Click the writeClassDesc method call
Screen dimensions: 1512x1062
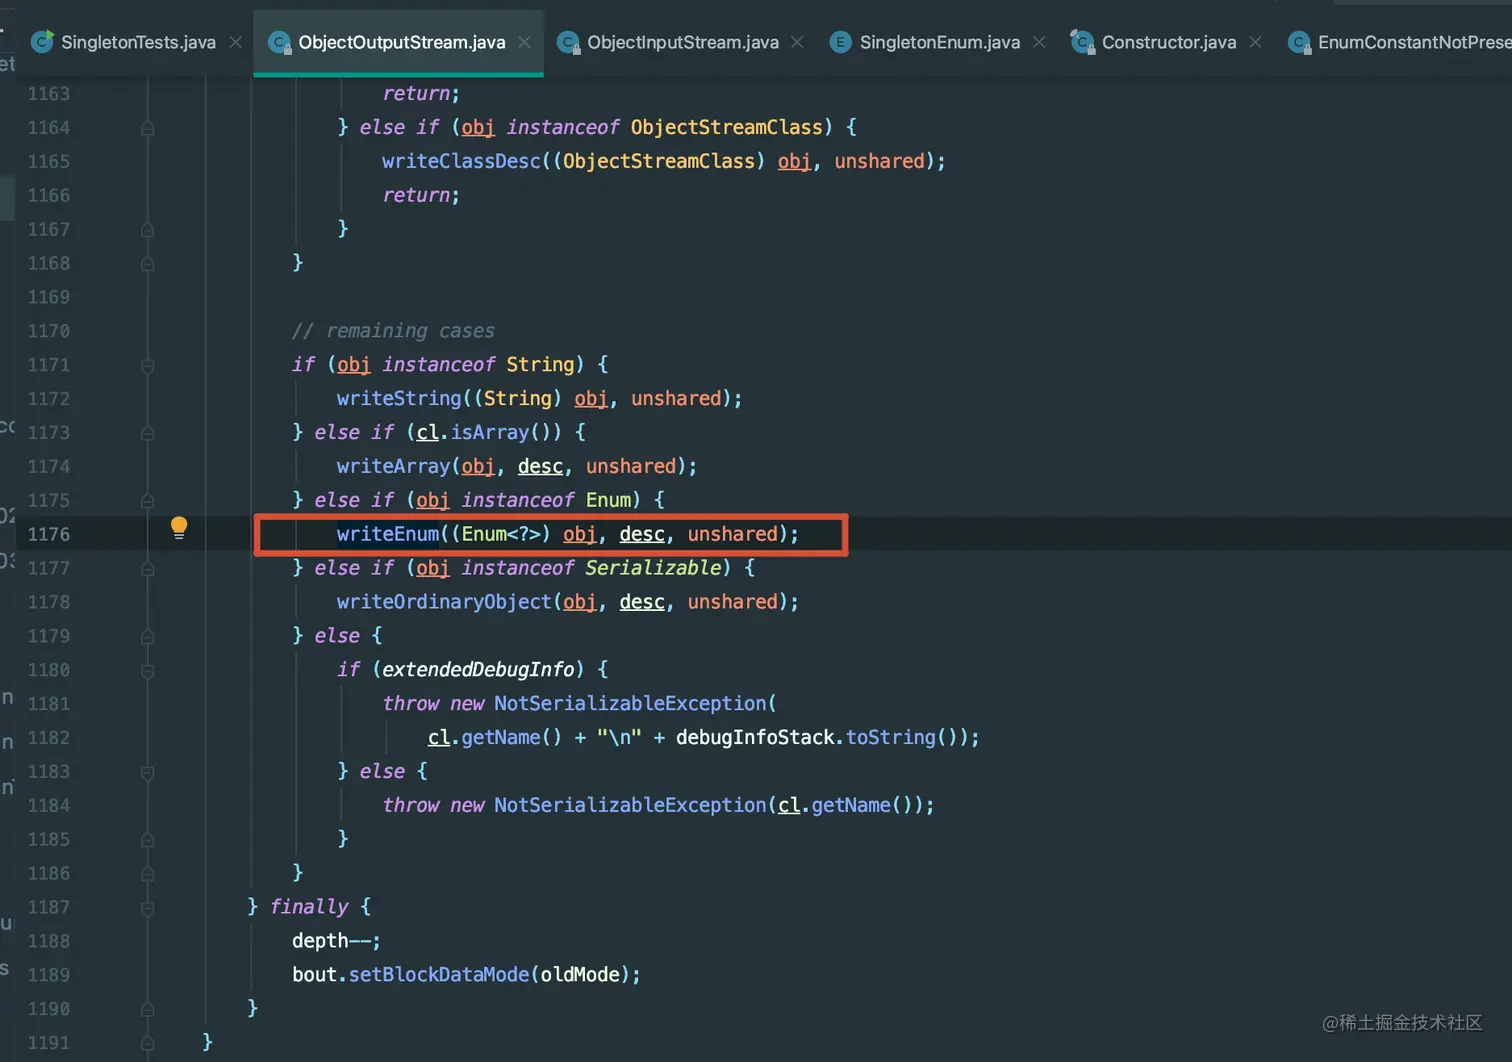click(461, 161)
